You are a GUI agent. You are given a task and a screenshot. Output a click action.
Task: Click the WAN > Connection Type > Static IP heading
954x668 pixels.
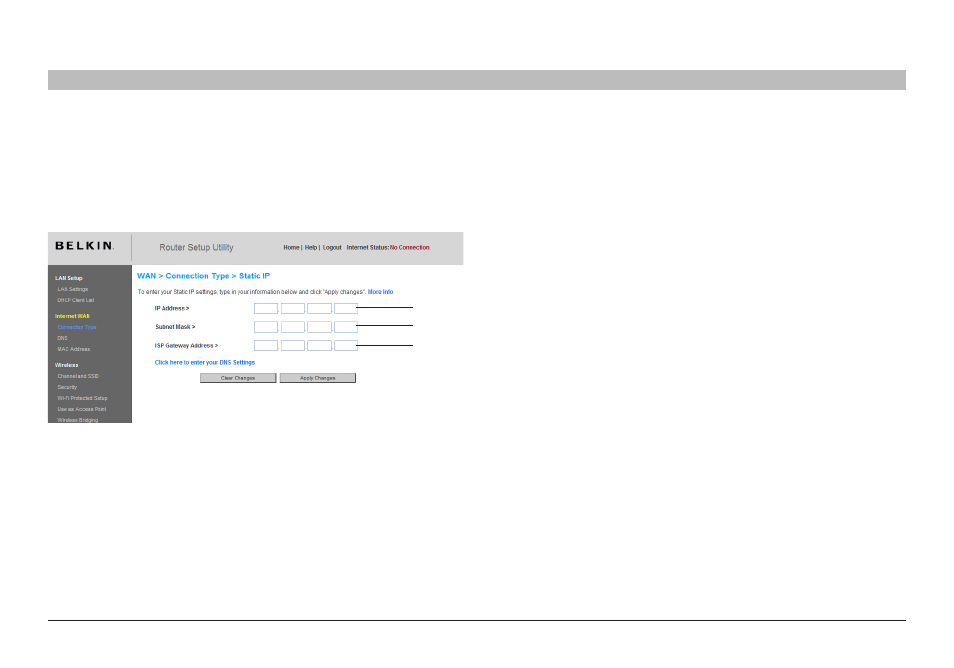click(203, 276)
